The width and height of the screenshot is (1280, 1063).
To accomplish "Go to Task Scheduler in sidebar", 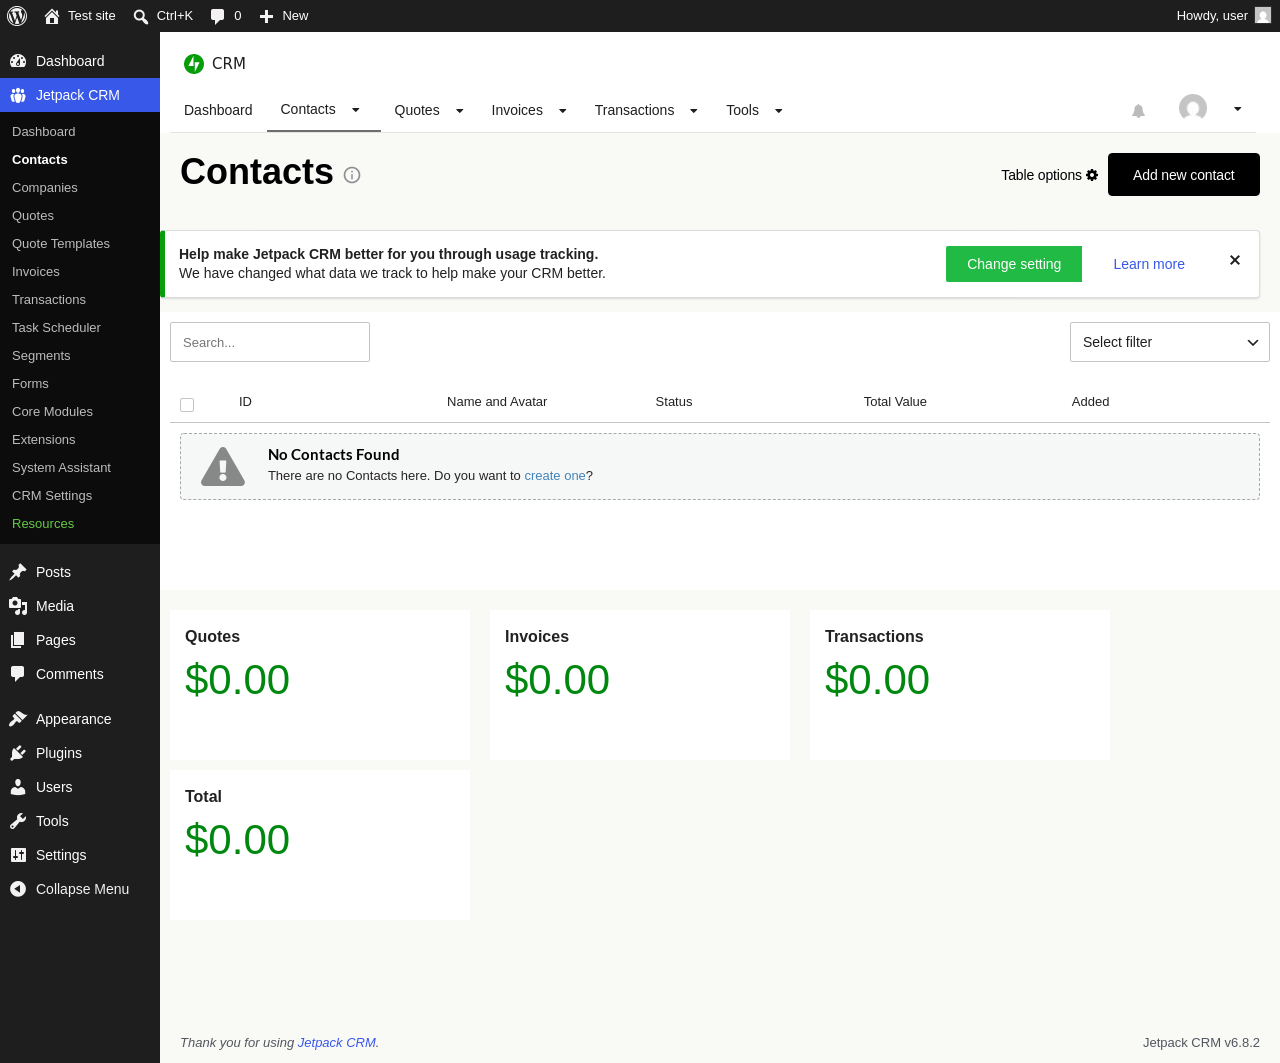I will point(56,328).
